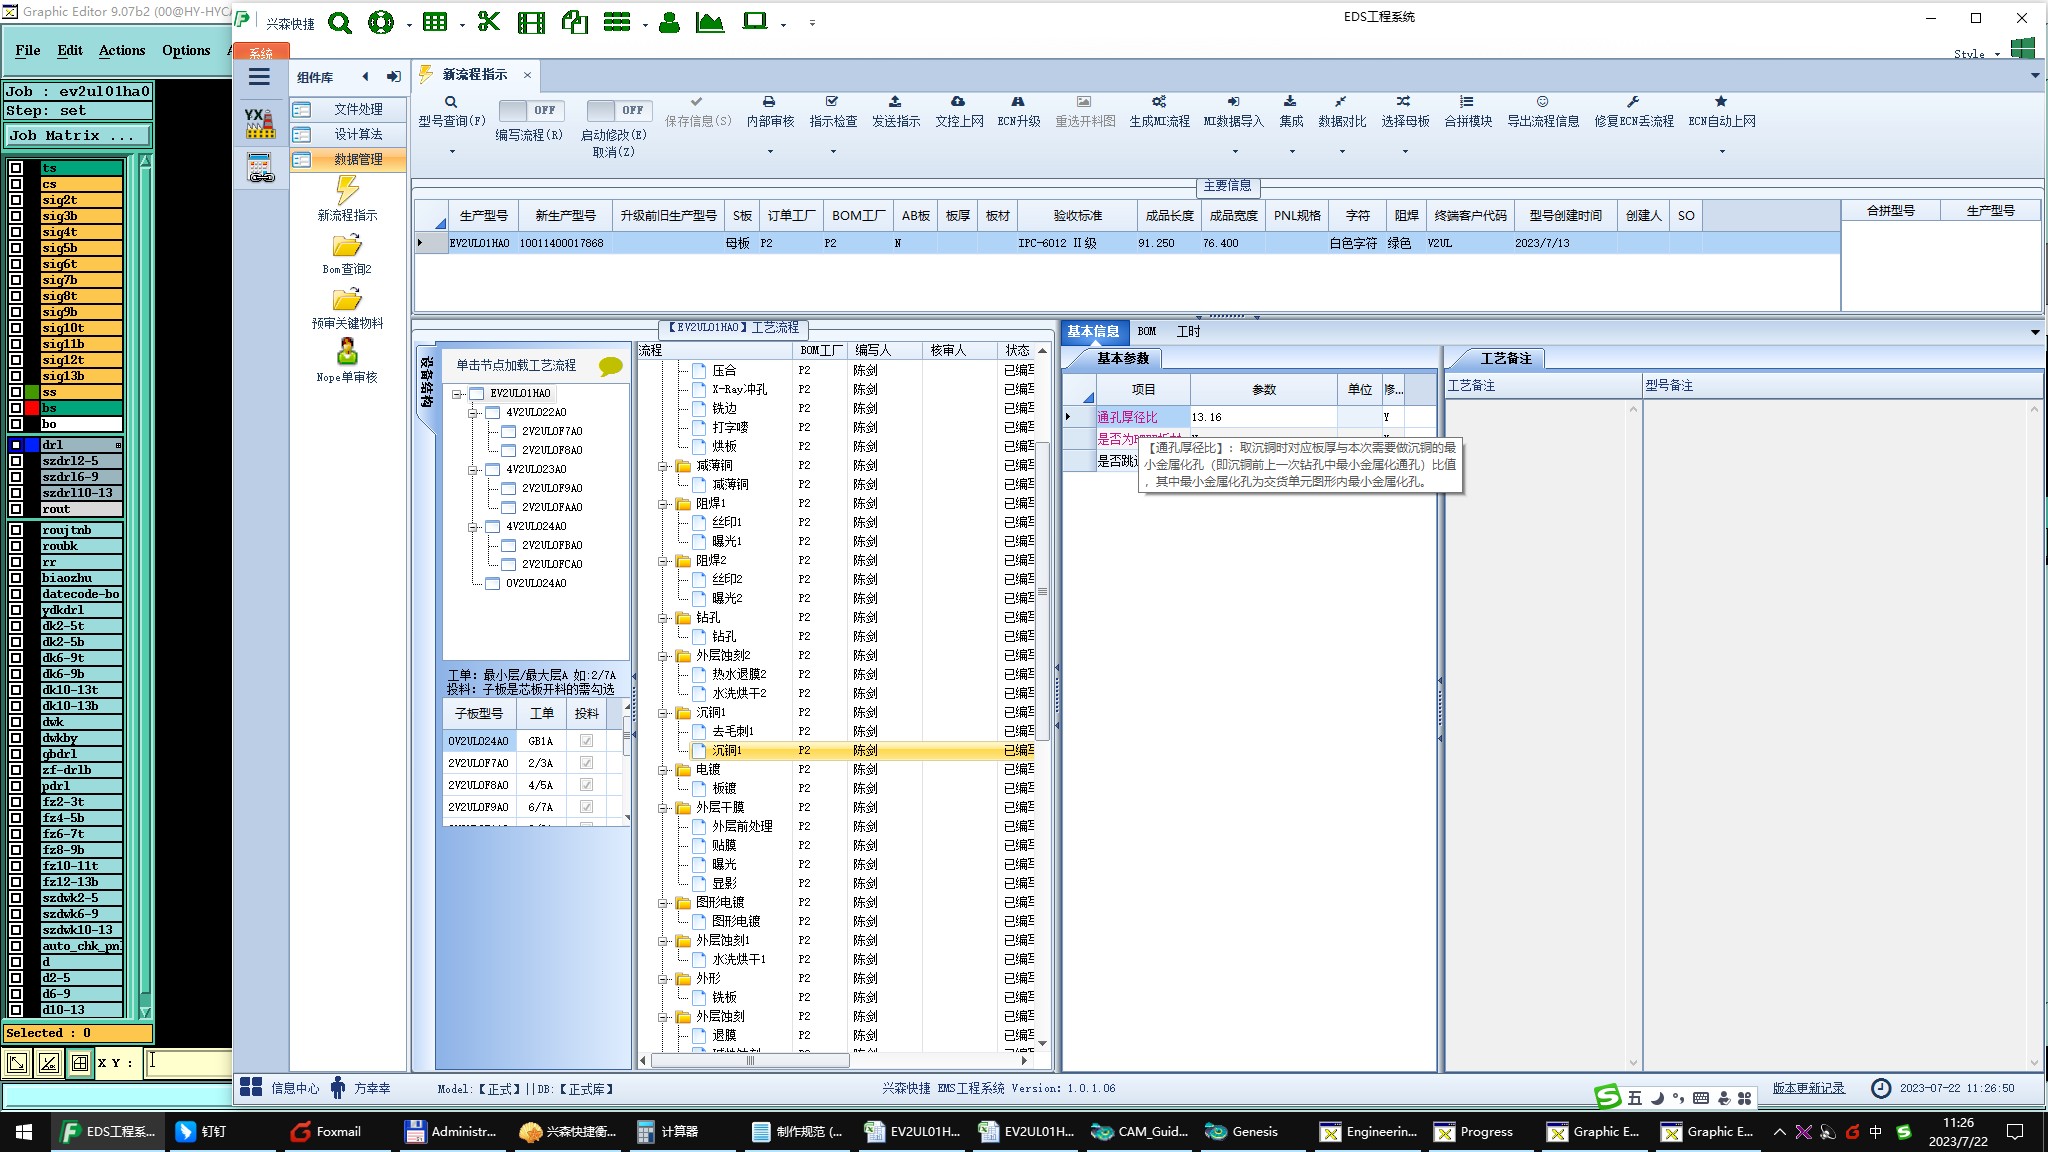Click the red swatch beside layer bs
Screen dimensions: 2048x1152
(32, 408)
